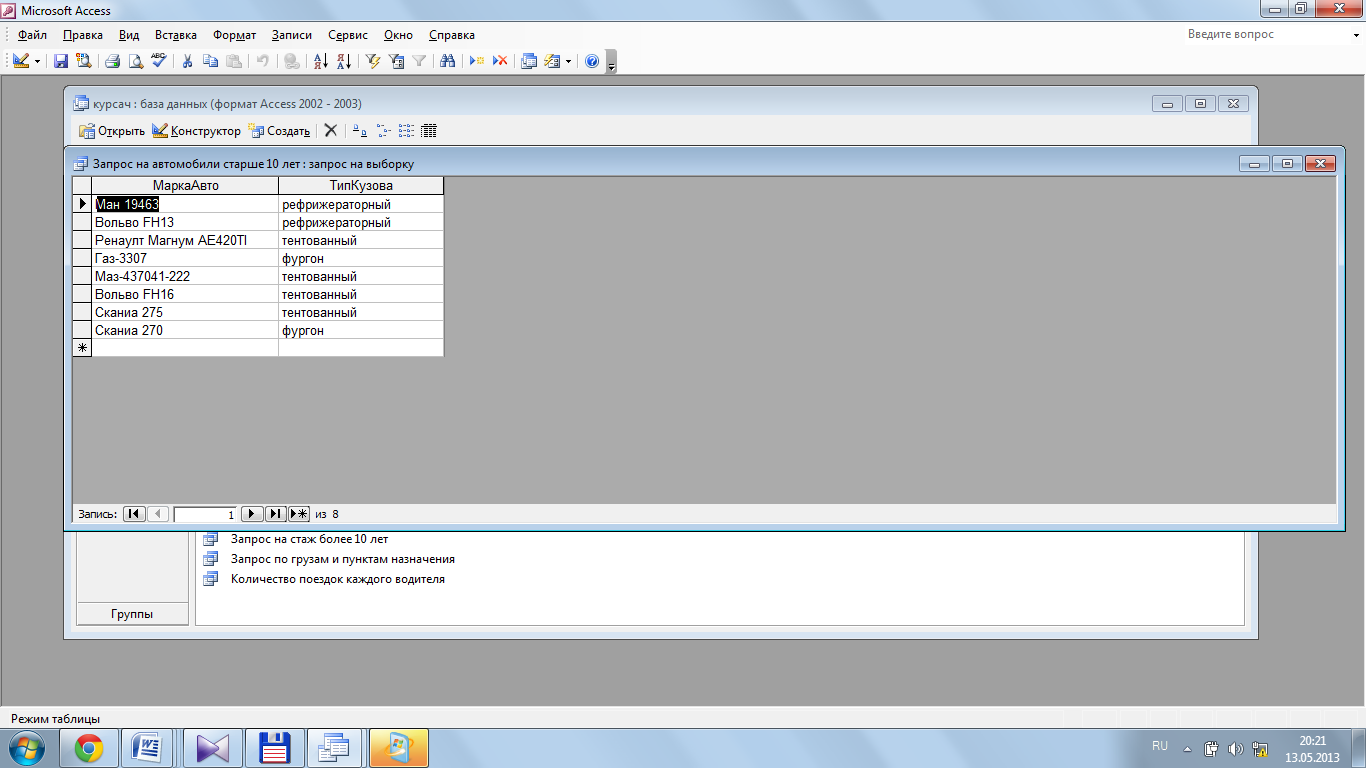Viewport: 1366px width, 768px height.
Task: Click the 'Газ-3307' cell
Action: pyautogui.click(x=185, y=258)
